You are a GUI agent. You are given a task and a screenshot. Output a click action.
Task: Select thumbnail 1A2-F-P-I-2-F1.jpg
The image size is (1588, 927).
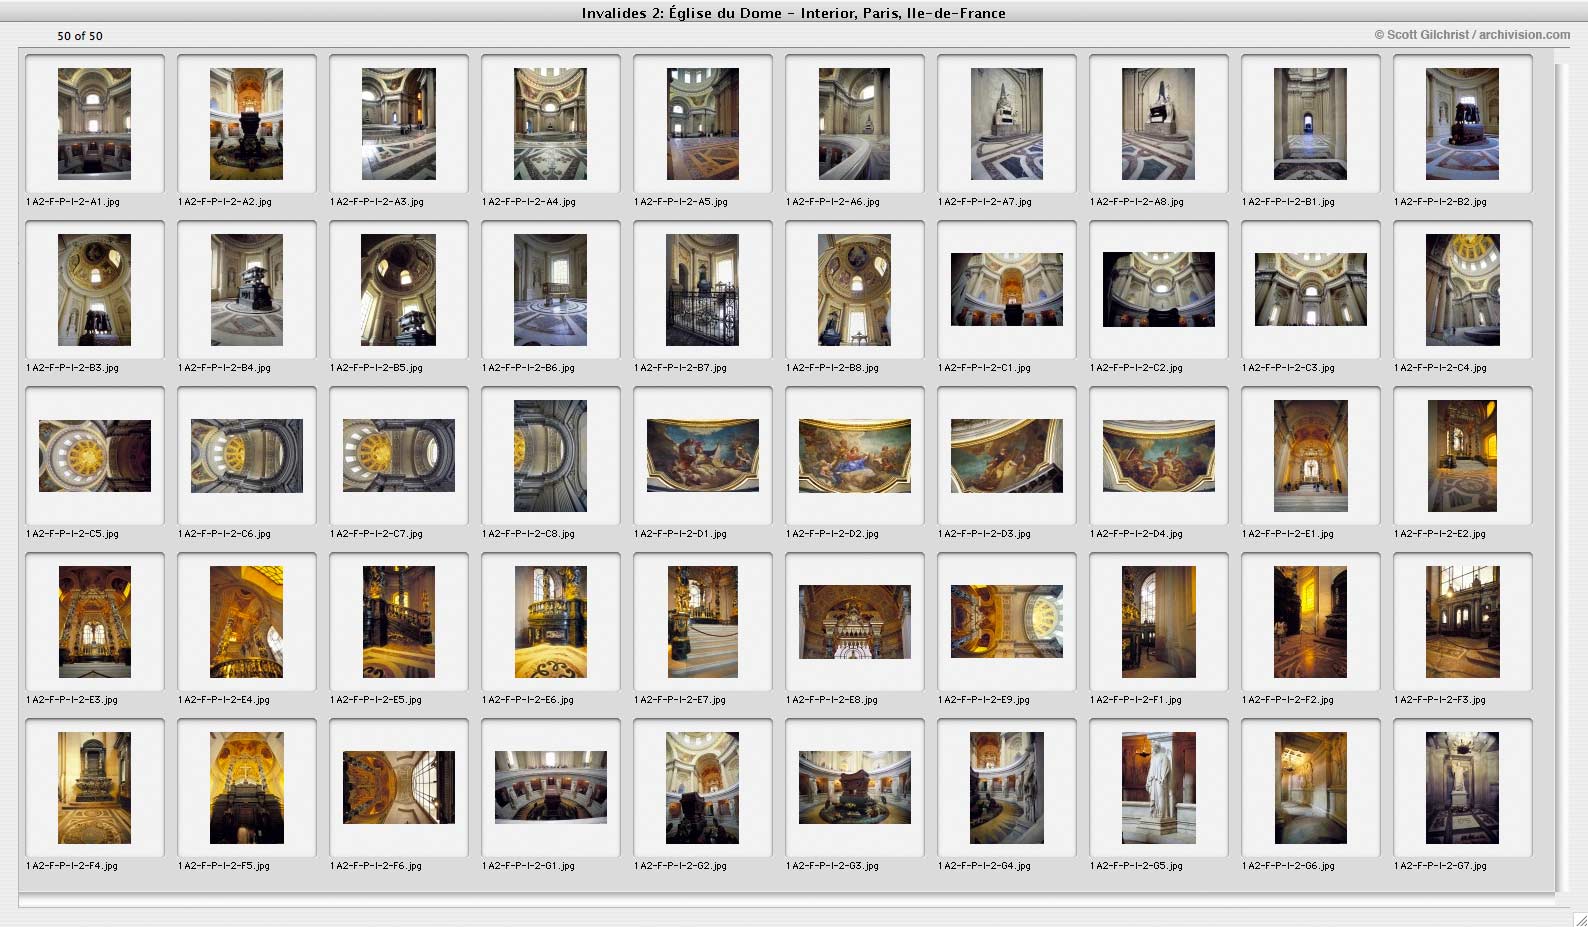(1159, 622)
